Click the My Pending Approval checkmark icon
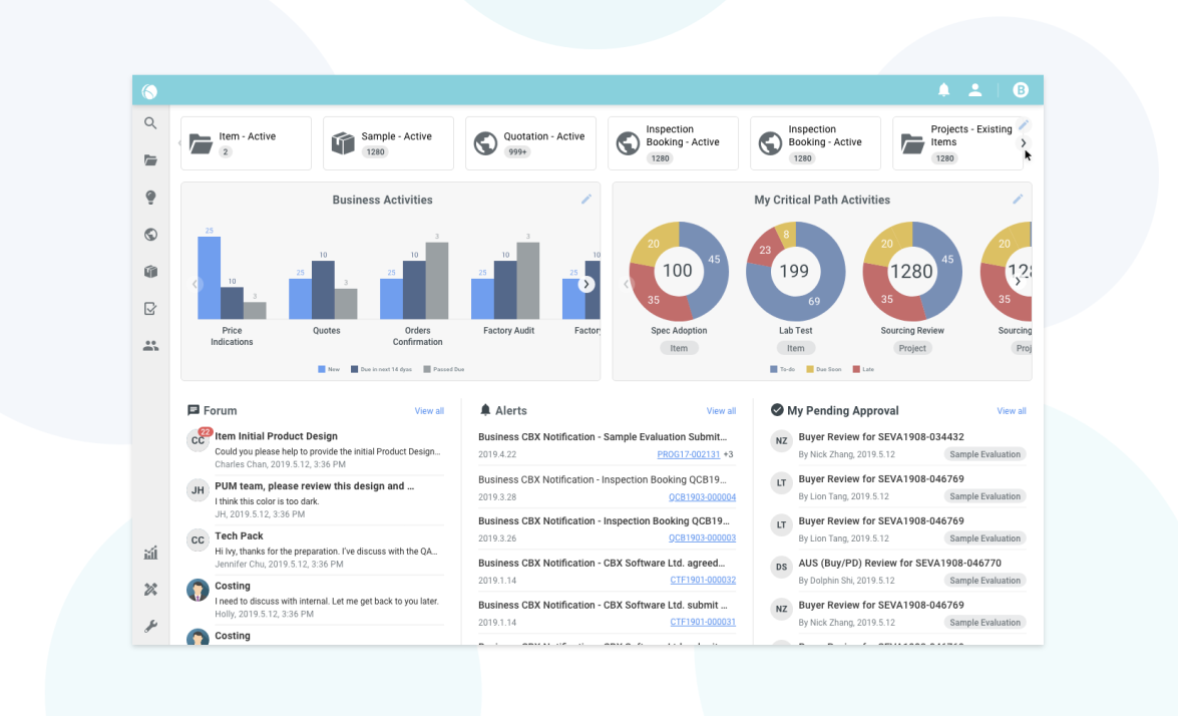The image size is (1178, 716). 777,410
